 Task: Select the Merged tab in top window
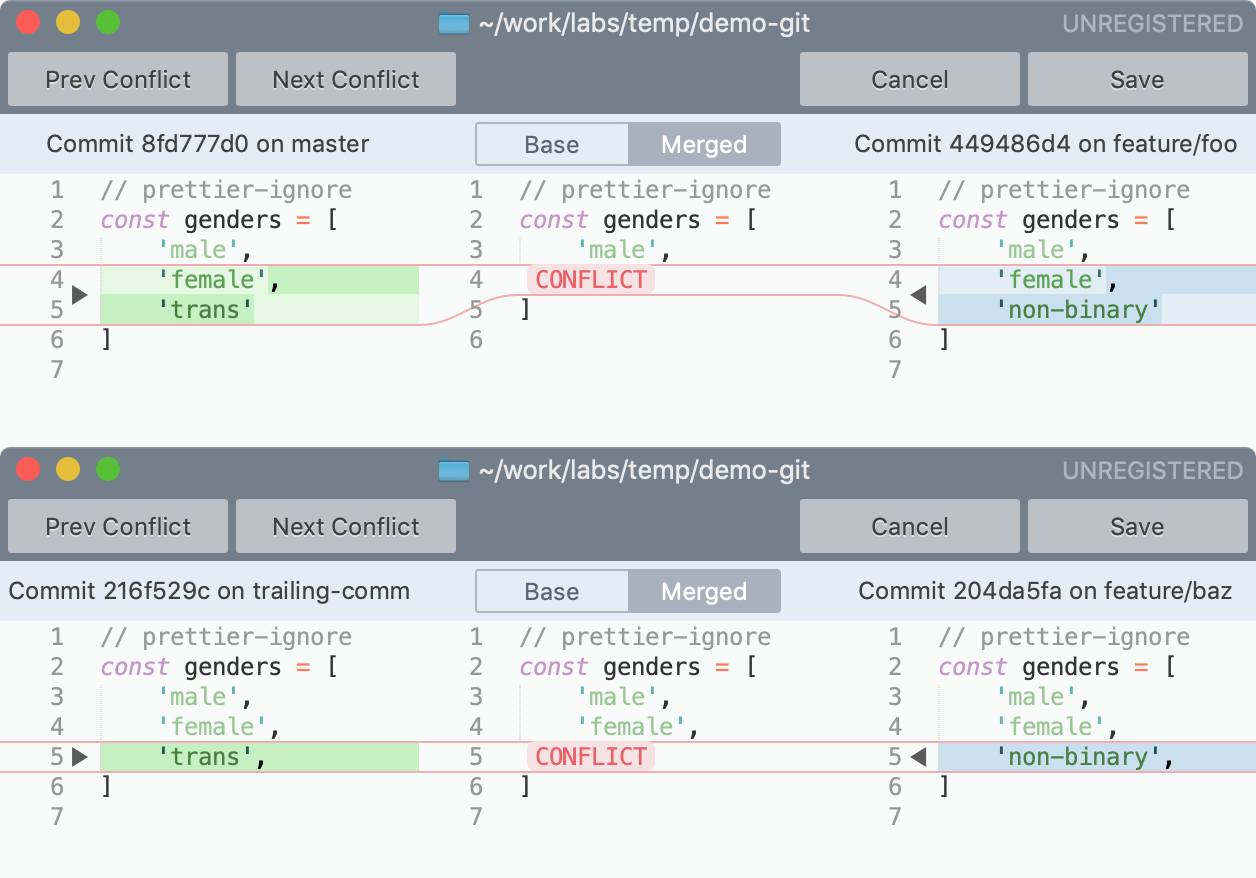[x=704, y=144]
